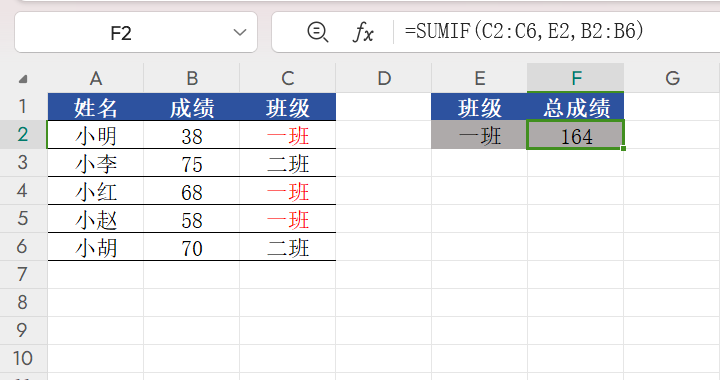Click the select-all corner triangle
The width and height of the screenshot is (720, 380).
click(23, 79)
